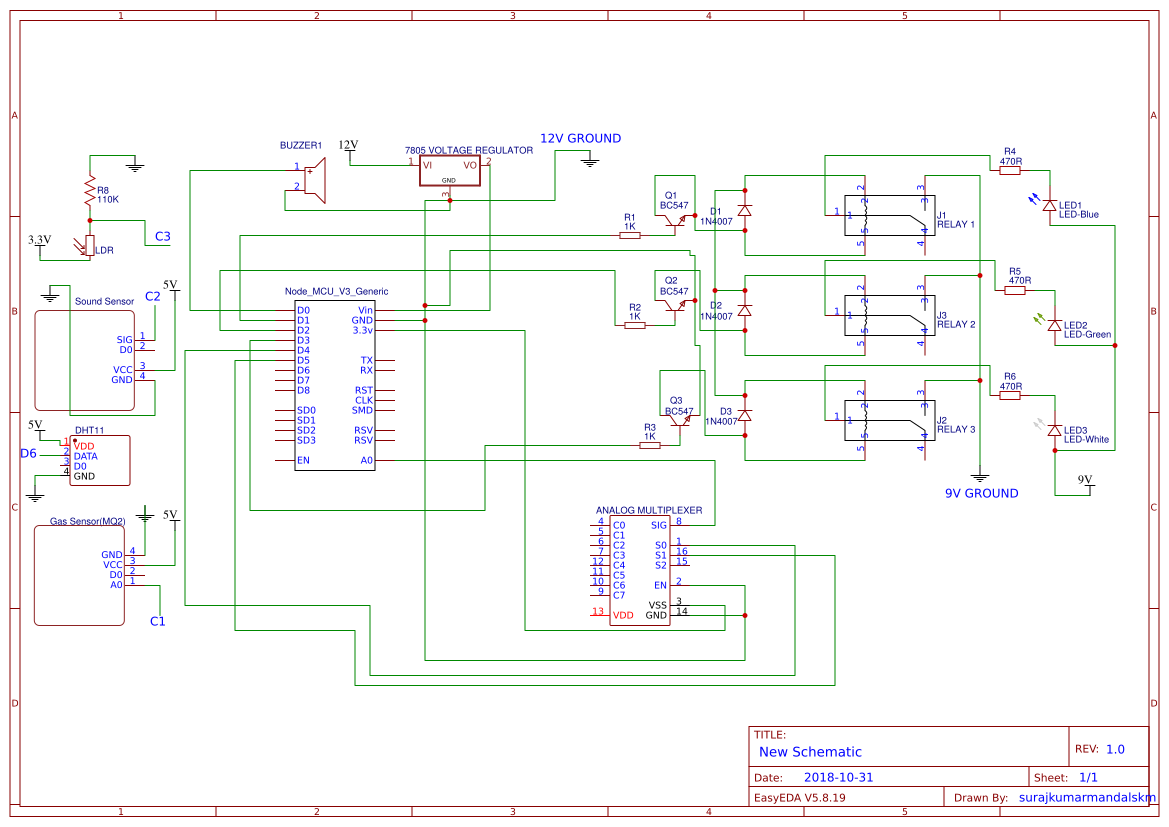Click the R4 470R resistor symbol
Image resolution: width=1169 pixels, height=827 pixels.
[x=1008, y=169]
